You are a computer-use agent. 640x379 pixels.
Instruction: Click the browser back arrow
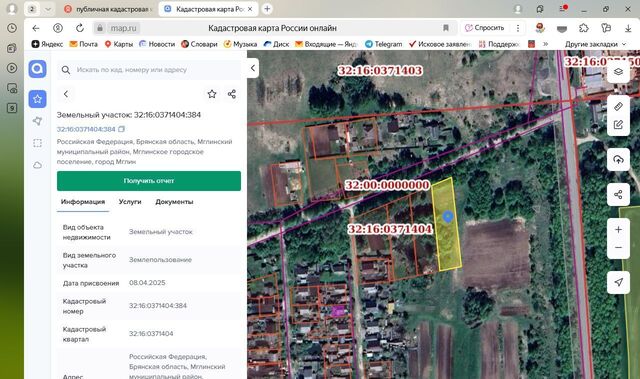36,28
